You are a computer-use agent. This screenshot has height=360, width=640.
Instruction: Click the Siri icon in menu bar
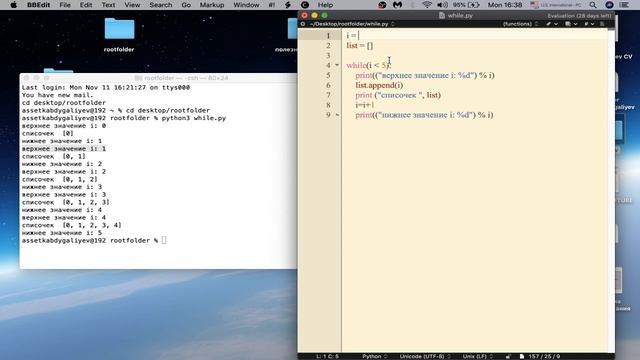[x=609, y=5]
